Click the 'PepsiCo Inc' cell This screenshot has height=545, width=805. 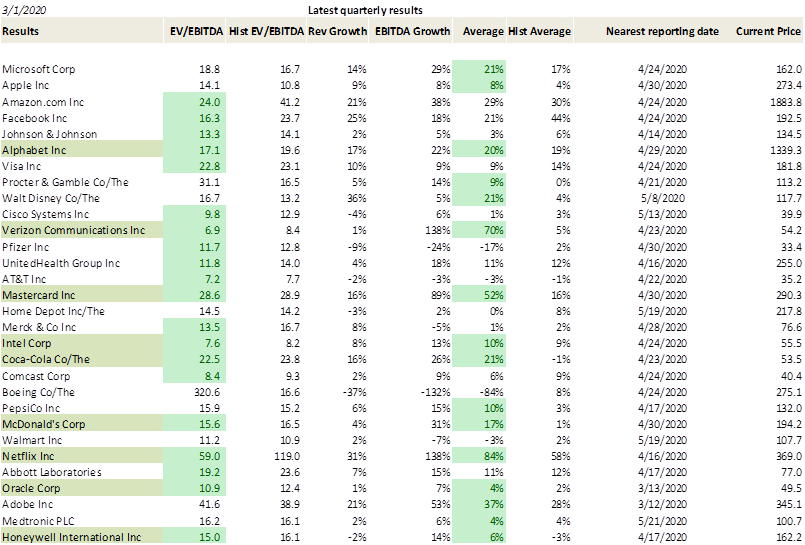(x=31, y=408)
